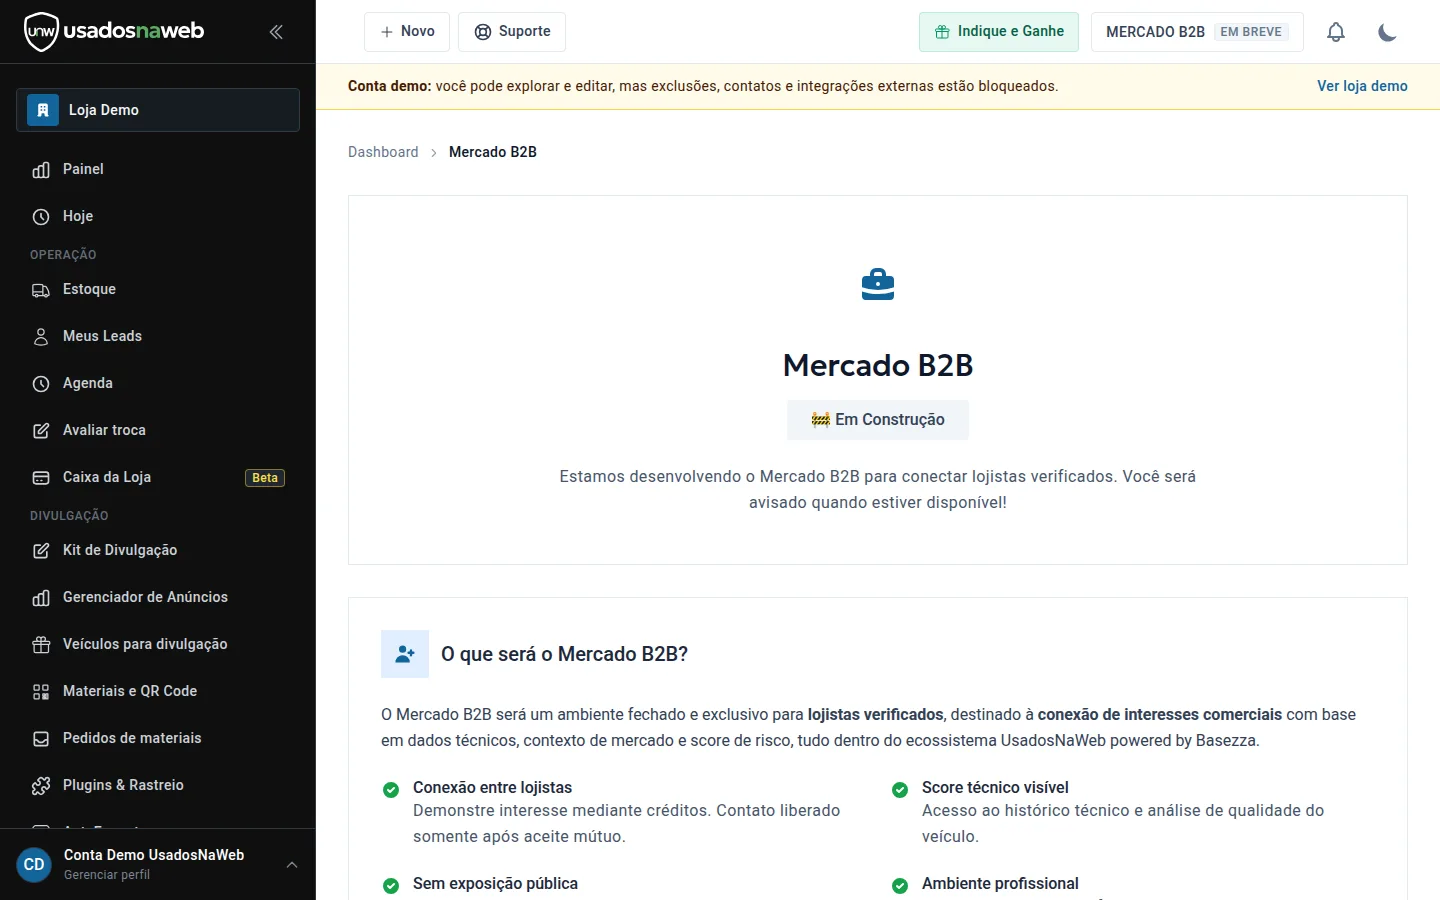
Task: Open Painel from the sidebar
Action: pos(158,169)
